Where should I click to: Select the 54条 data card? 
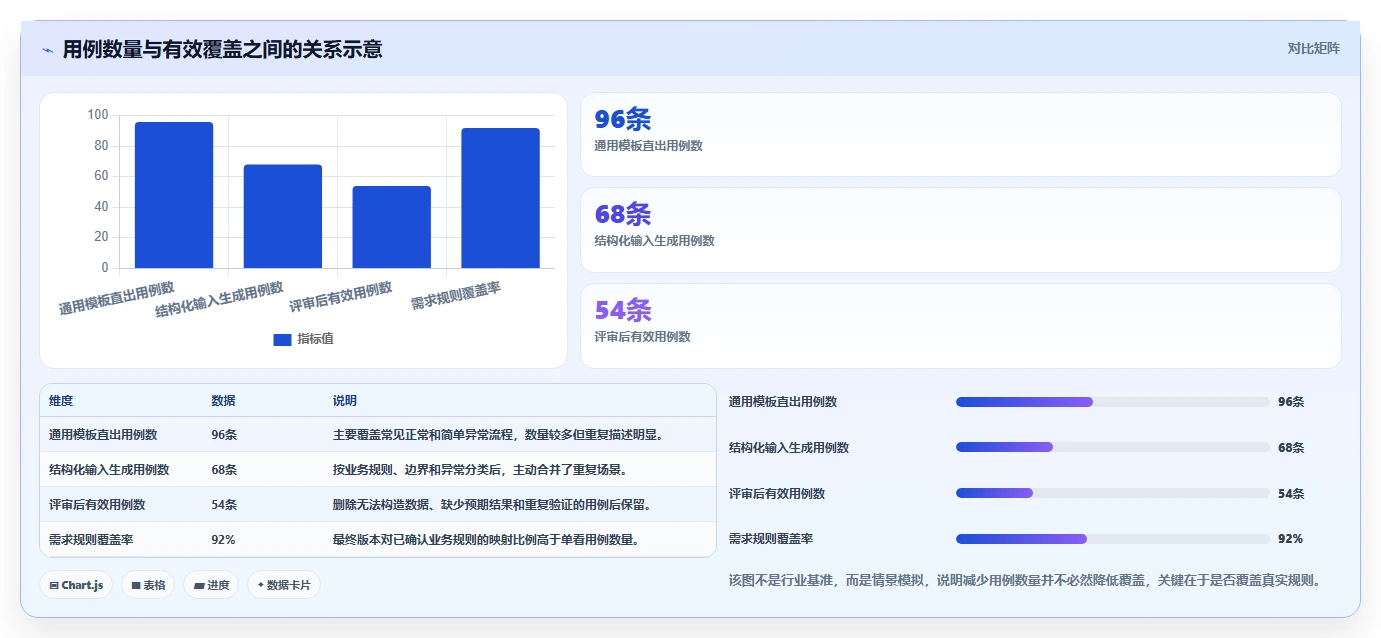point(960,325)
